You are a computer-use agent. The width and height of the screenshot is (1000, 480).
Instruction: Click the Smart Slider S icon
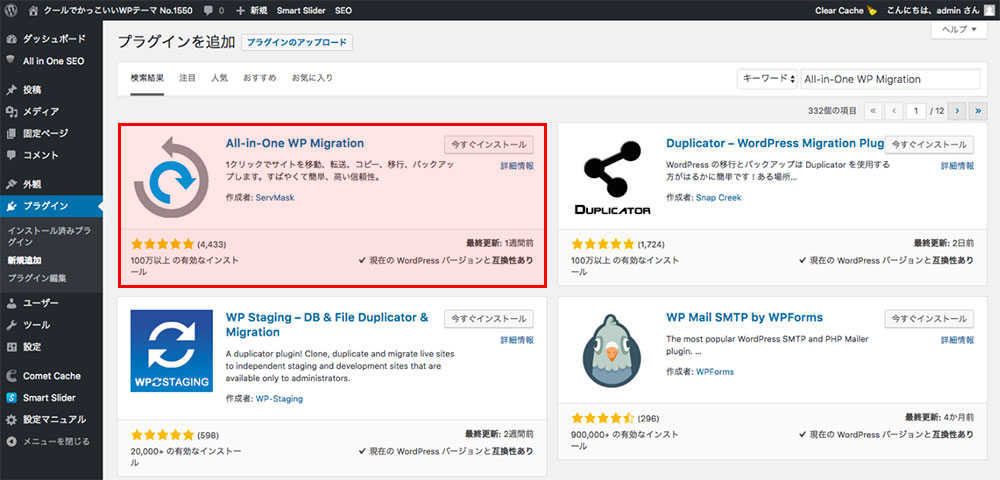(x=11, y=398)
